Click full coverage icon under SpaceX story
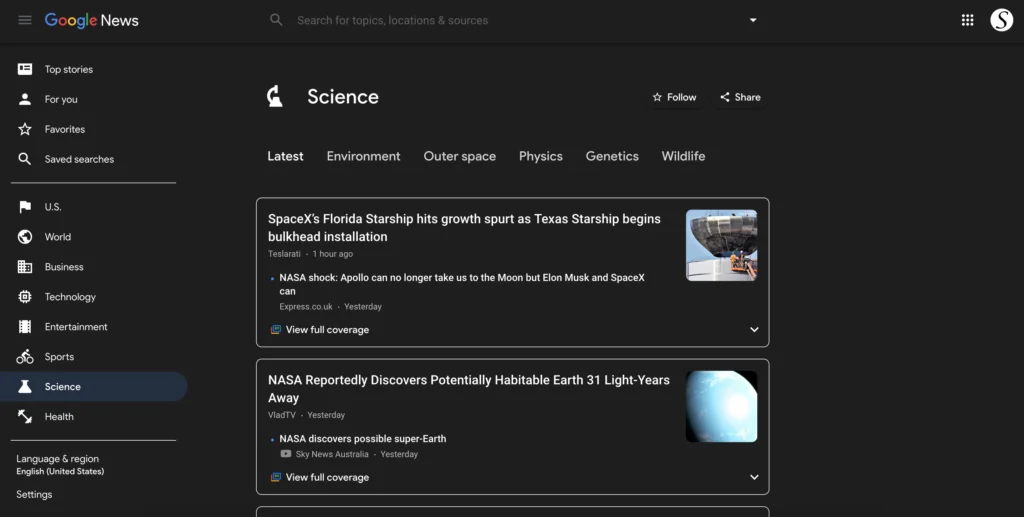 point(276,330)
